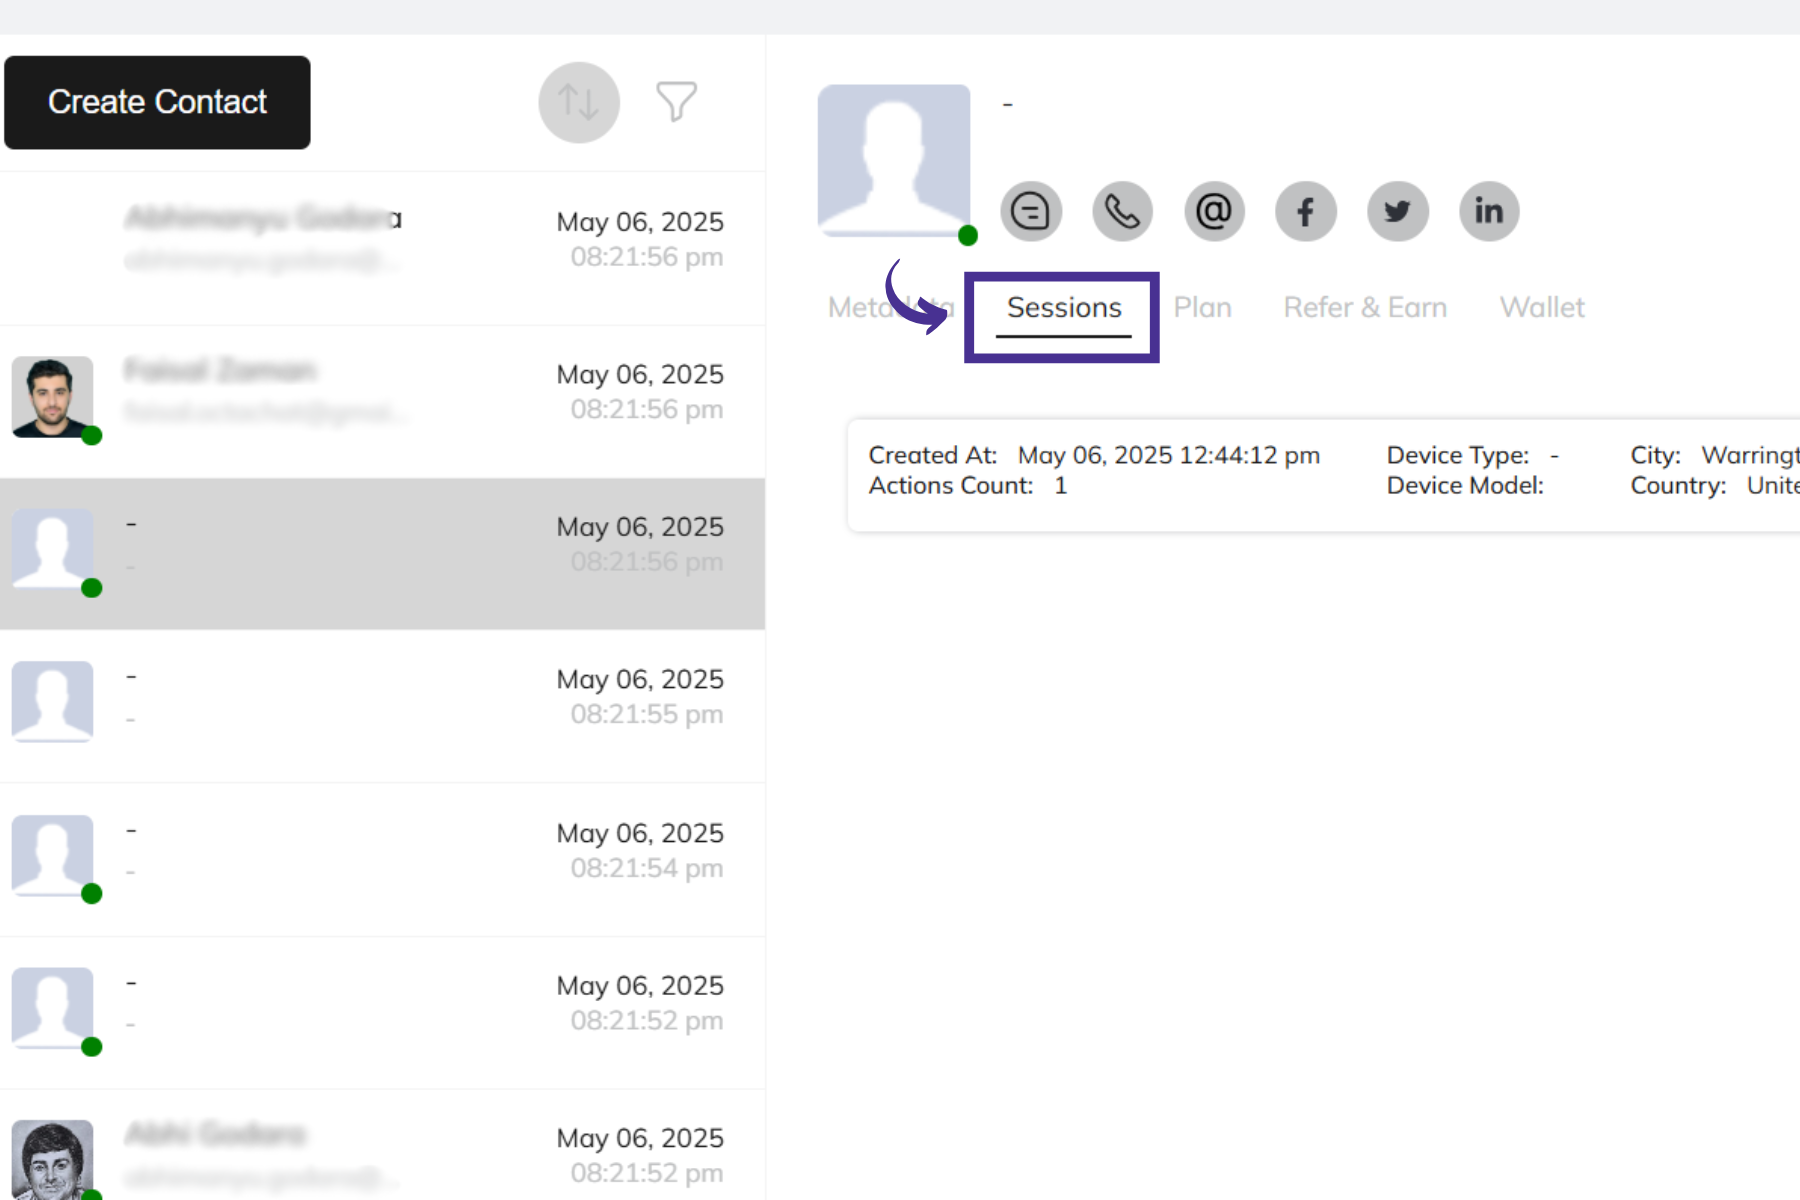Click the phone call icon
Screen dimensions: 1800x1200
[1122, 211]
